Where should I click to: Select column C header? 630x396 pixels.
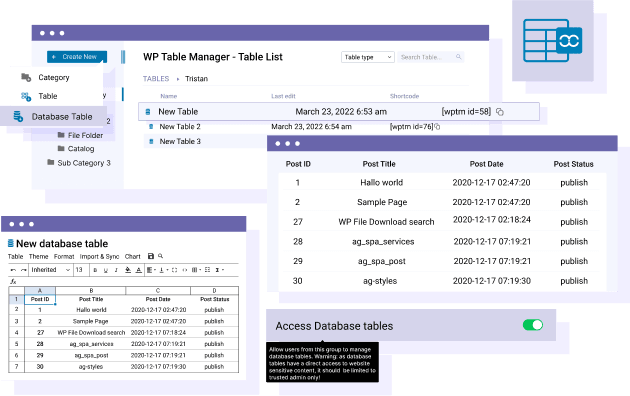(x=158, y=290)
